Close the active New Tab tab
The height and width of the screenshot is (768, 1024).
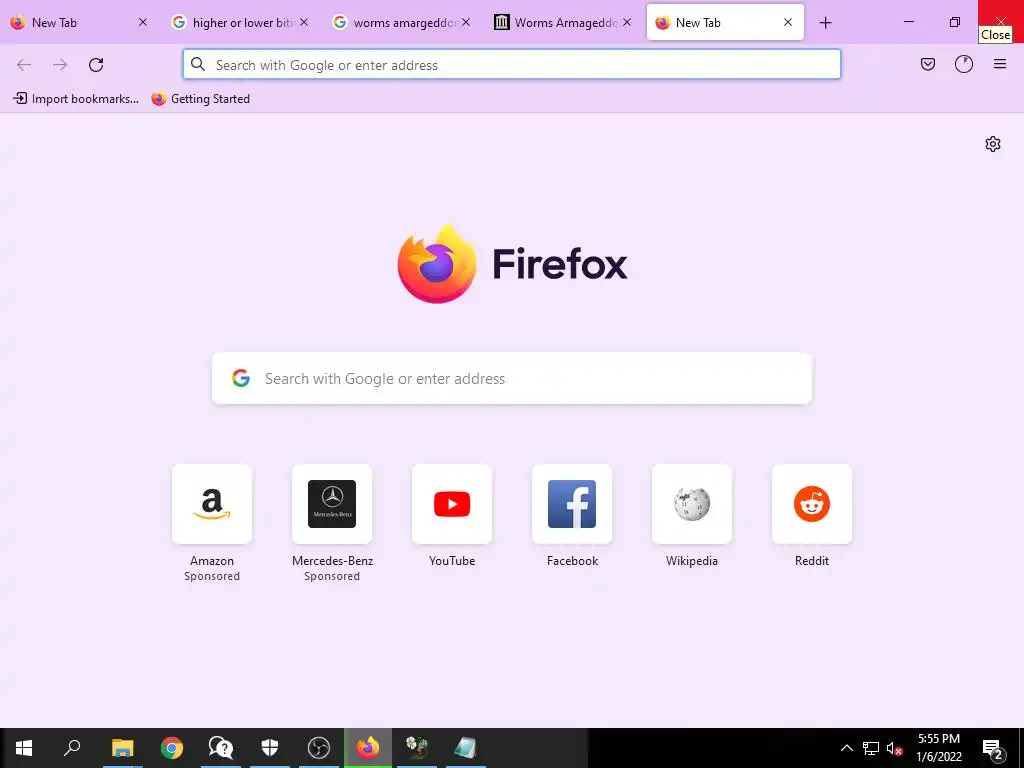click(788, 22)
